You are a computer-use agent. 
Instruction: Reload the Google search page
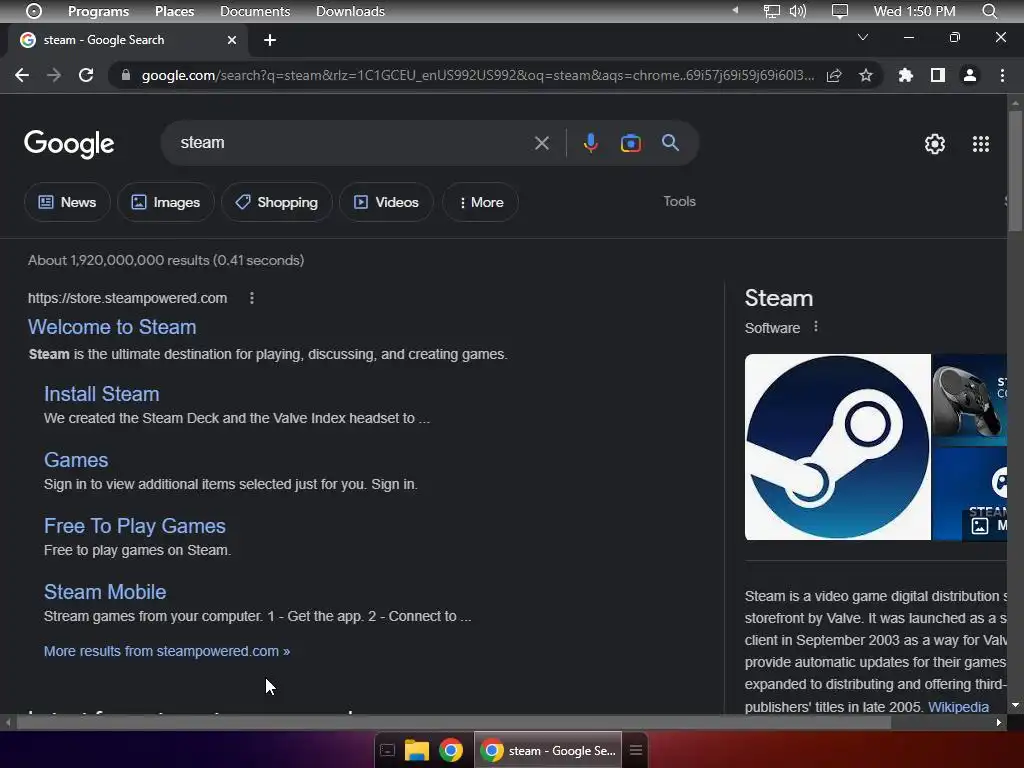click(86, 75)
